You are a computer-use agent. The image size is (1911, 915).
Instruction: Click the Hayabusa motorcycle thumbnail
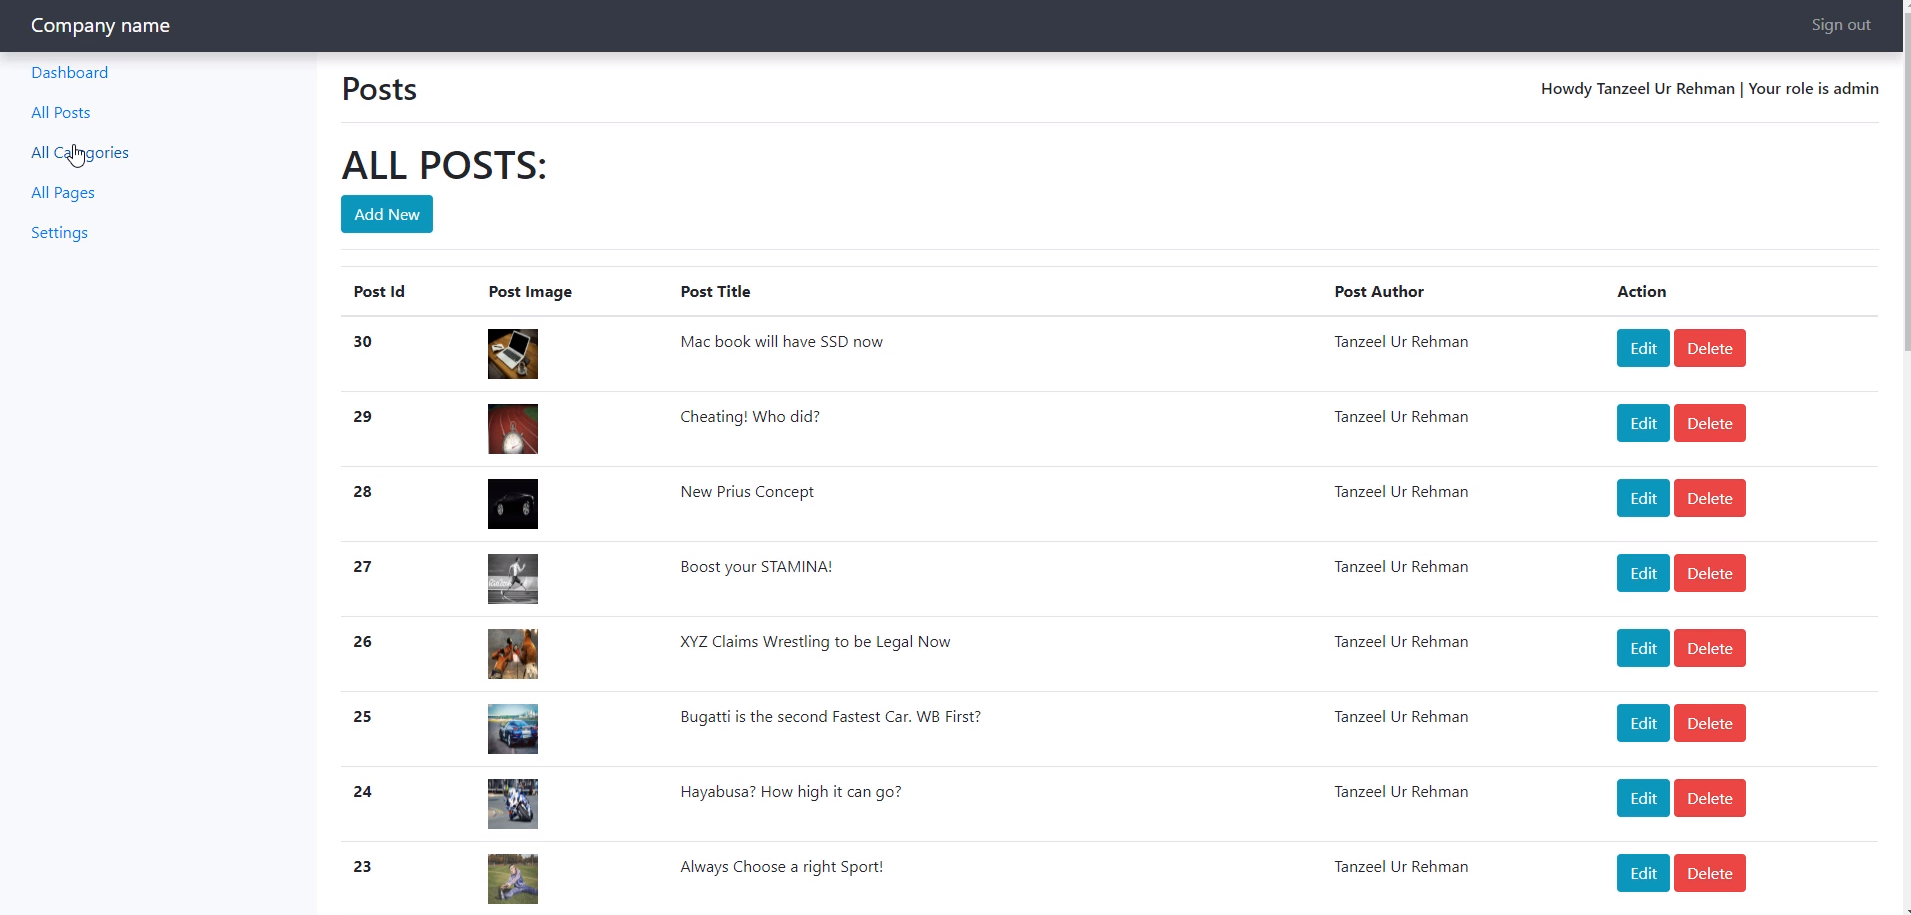512,804
